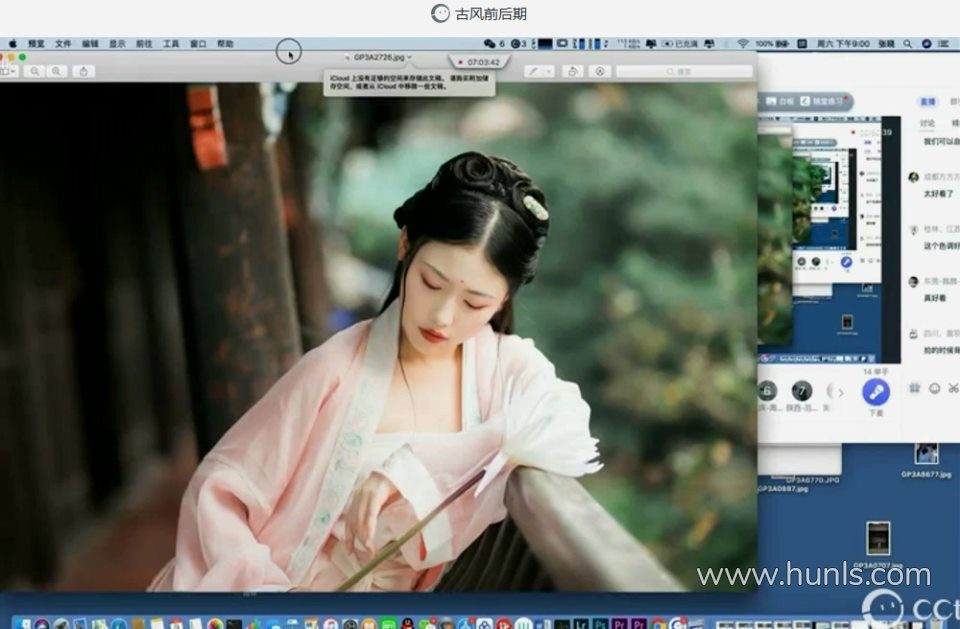Viewport: 960px width, 629px height.
Task: Click the blue microphone button in live class window
Action: coord(876,392)
